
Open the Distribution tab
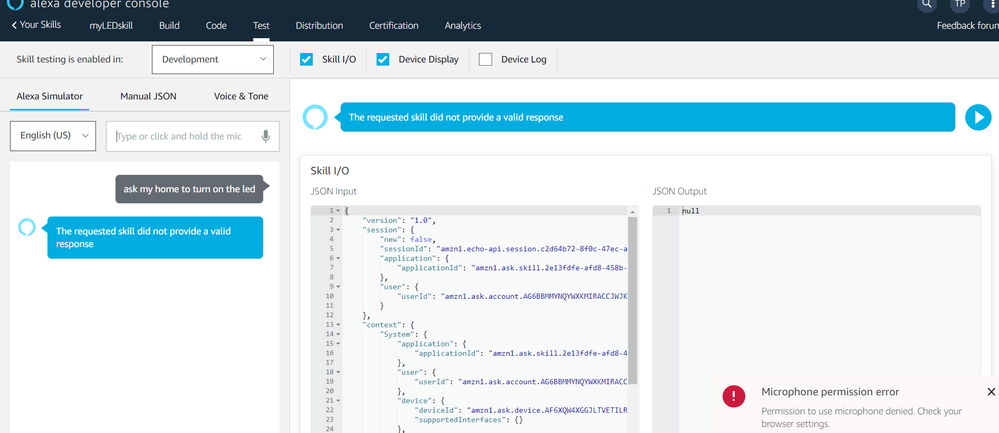pyautogui.click(x=319, y=25)
